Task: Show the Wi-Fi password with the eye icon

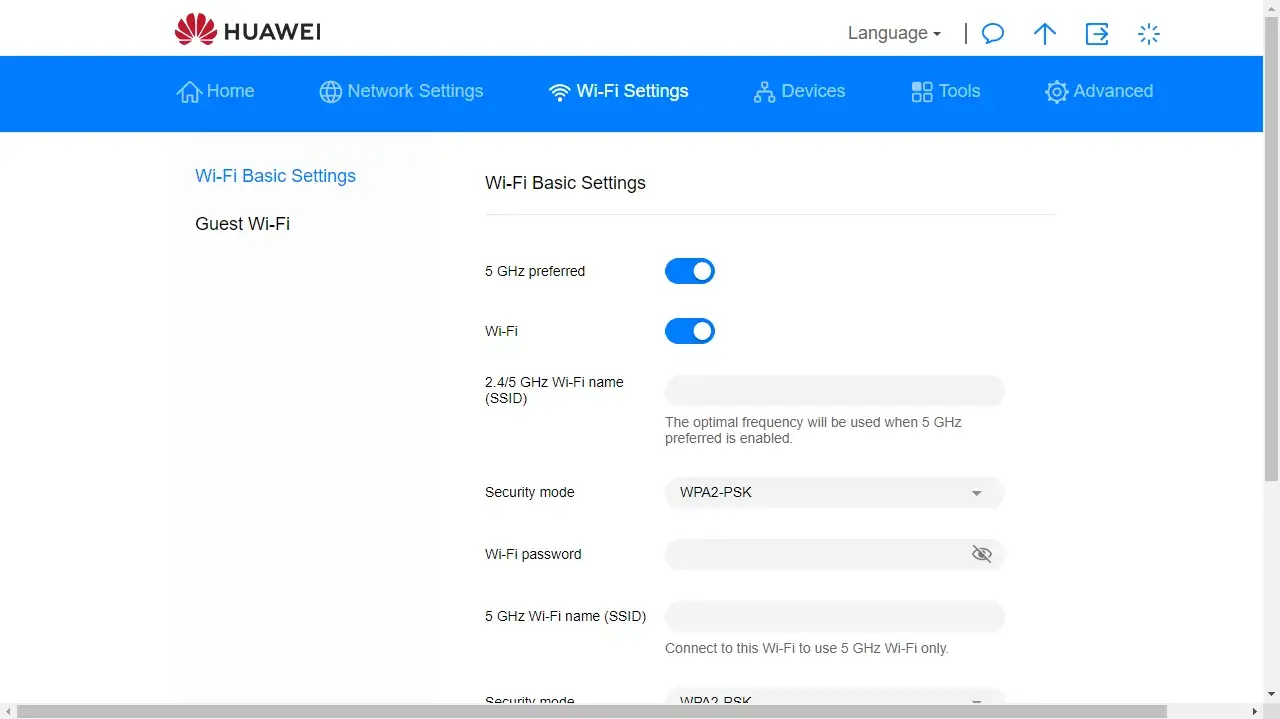Action: pyautogui.click(x=982, y=554)
